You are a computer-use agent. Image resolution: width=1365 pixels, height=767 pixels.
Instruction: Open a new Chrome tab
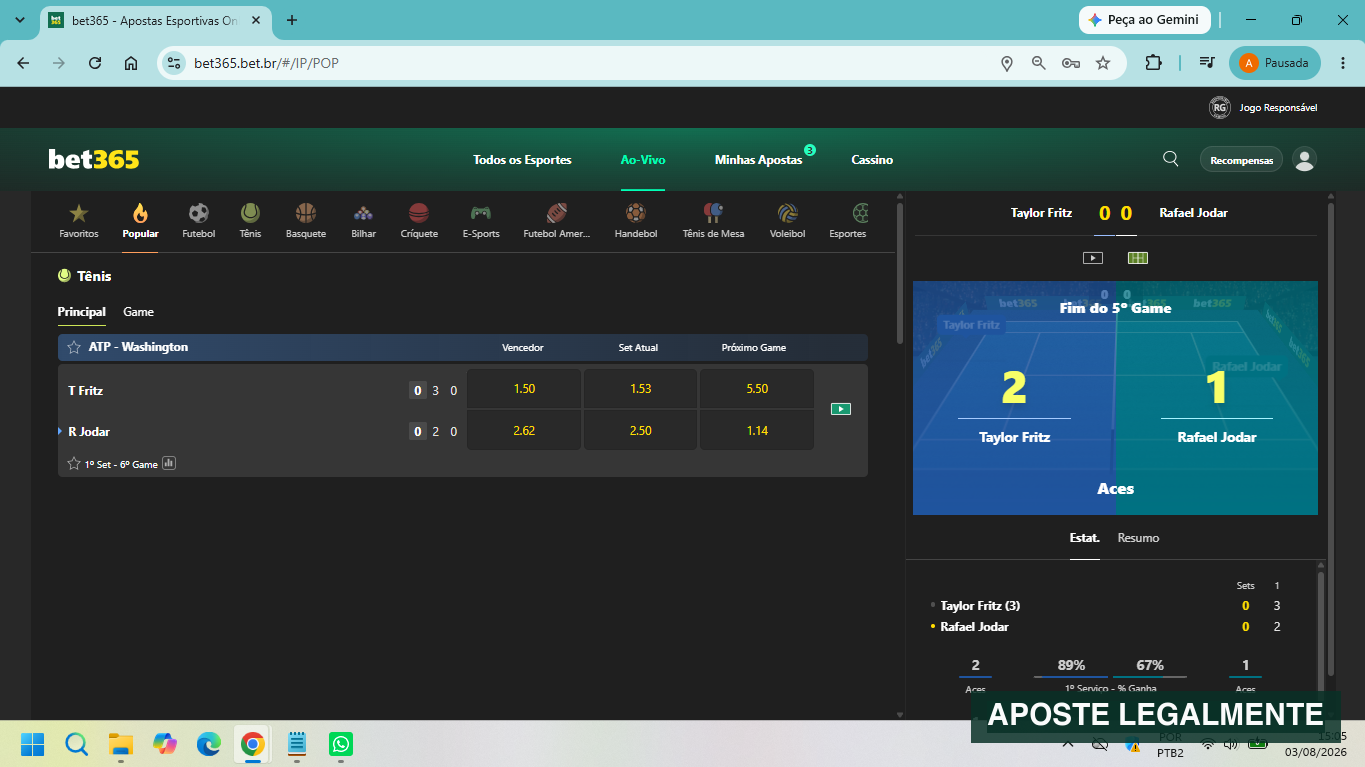tap(292, 20)
